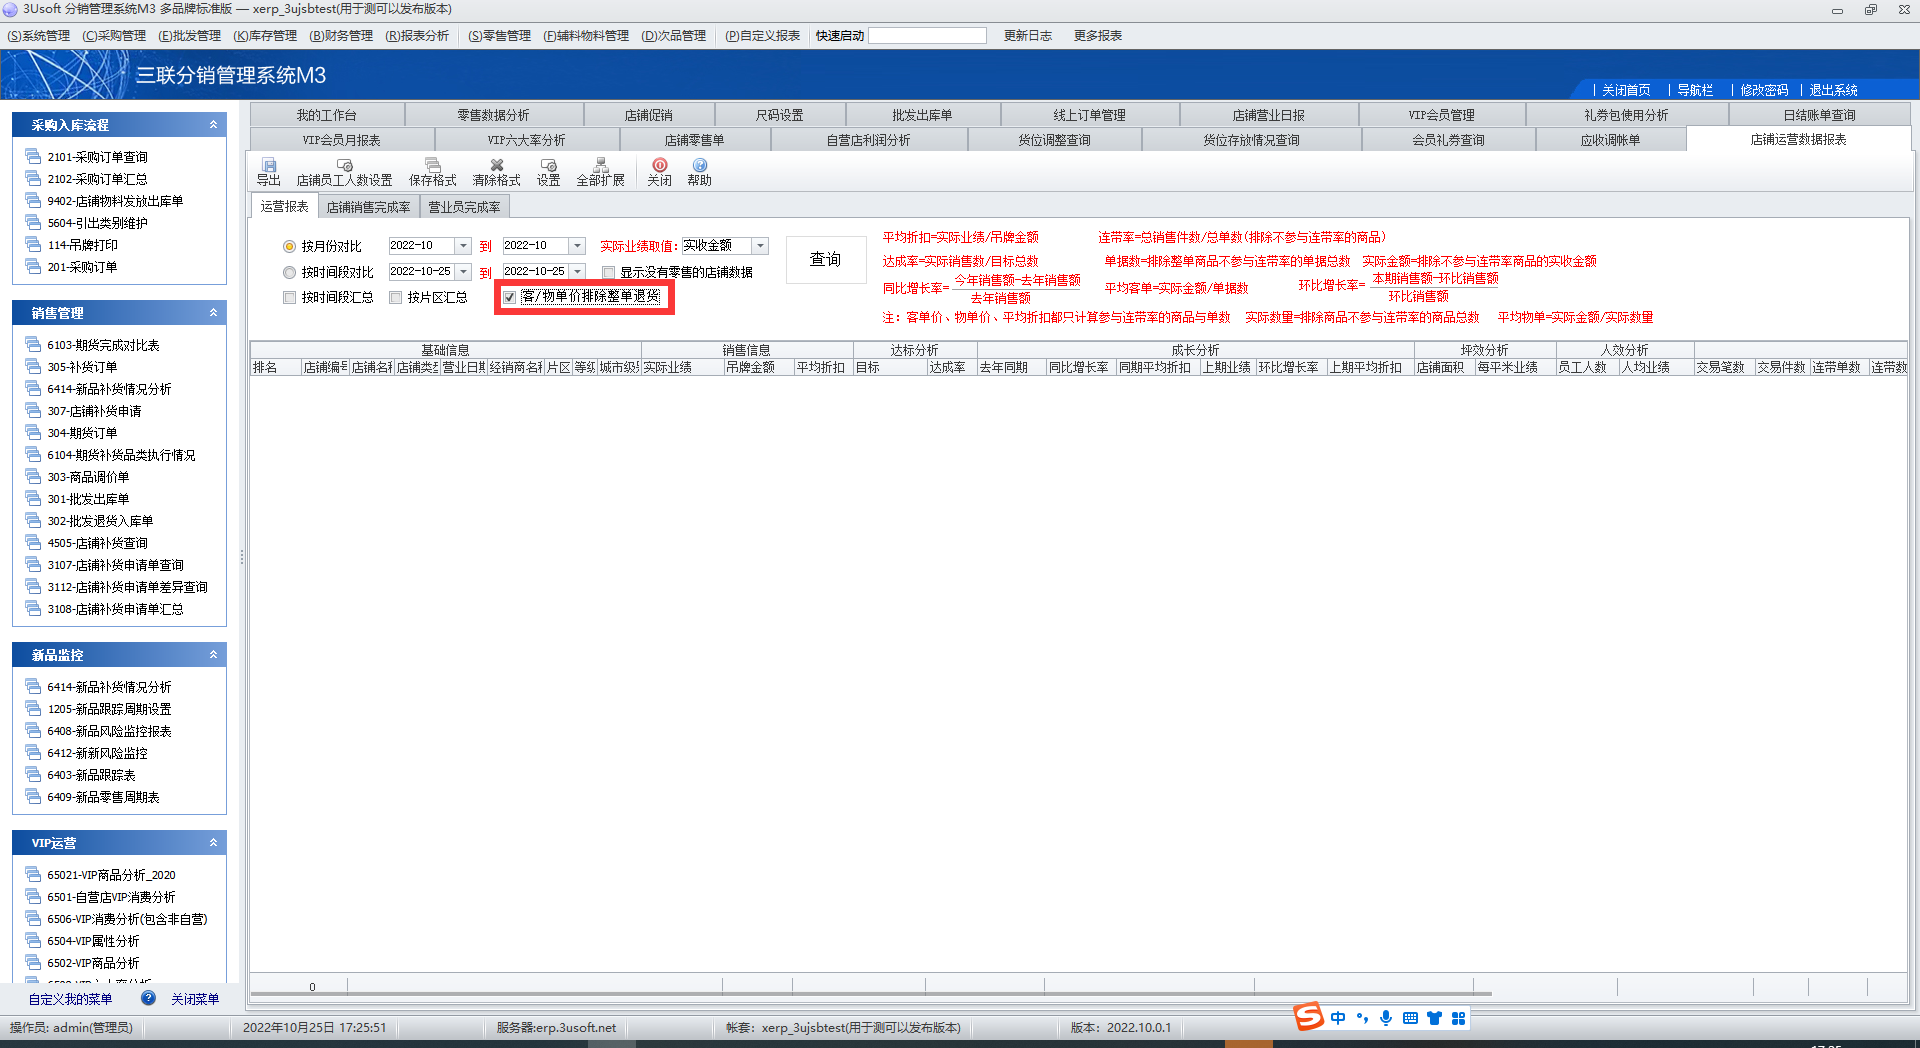Image resolution: width=1920 pixels, height=1048 pixels.
Task: Click 导航栏 link in header
Action: pos(1695,90)
